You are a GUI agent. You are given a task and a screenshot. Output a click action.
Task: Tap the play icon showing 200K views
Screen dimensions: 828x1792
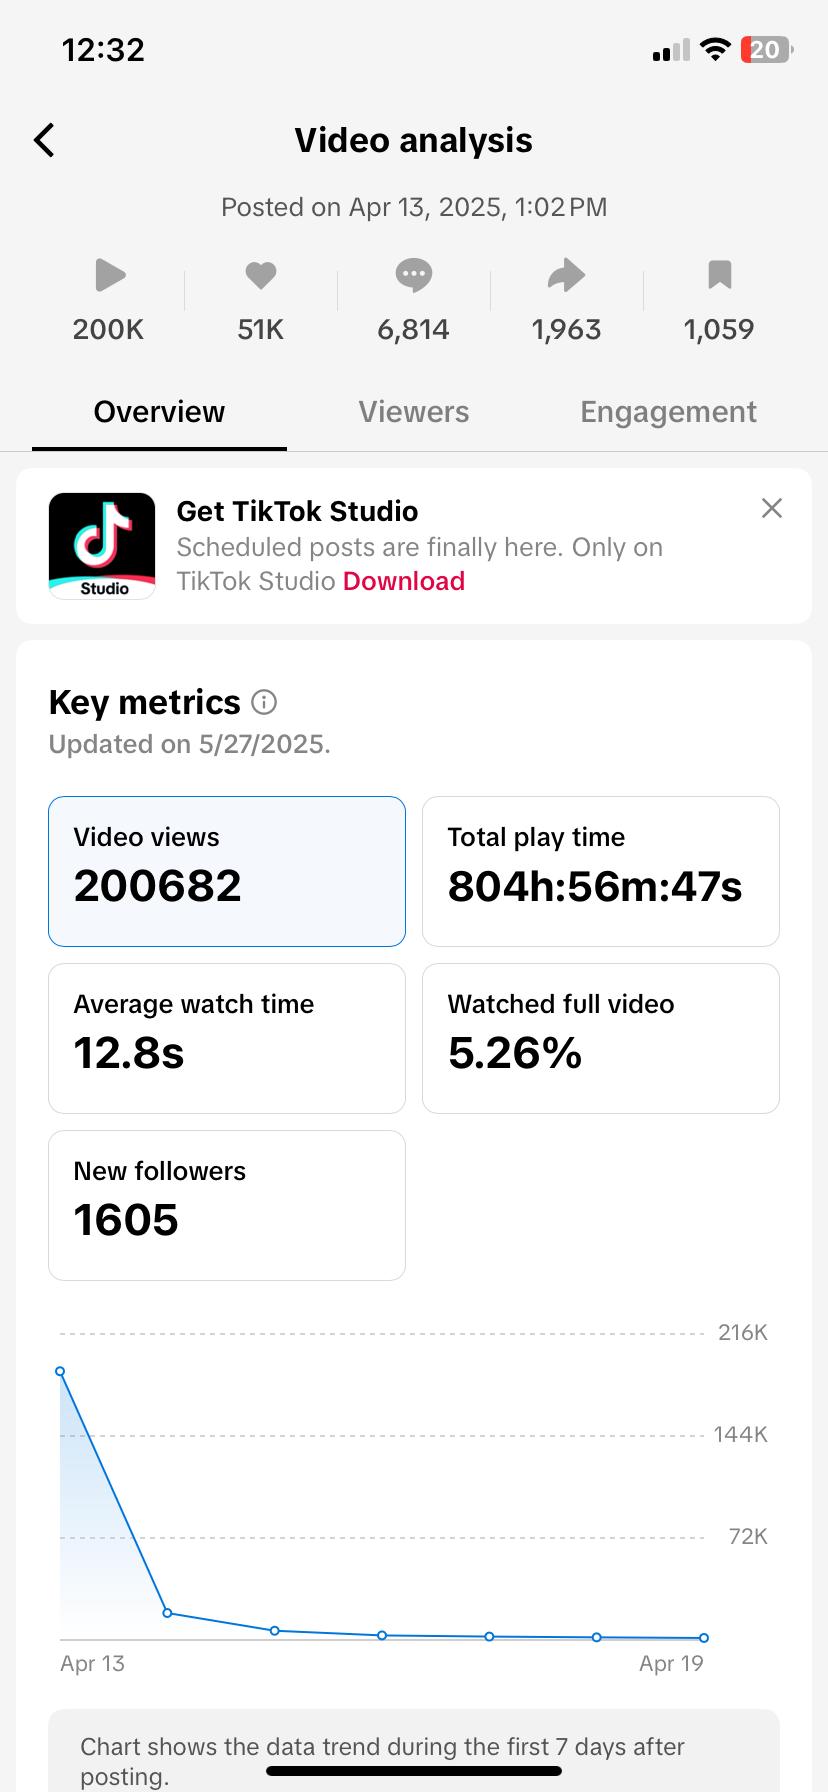[110, 275]
